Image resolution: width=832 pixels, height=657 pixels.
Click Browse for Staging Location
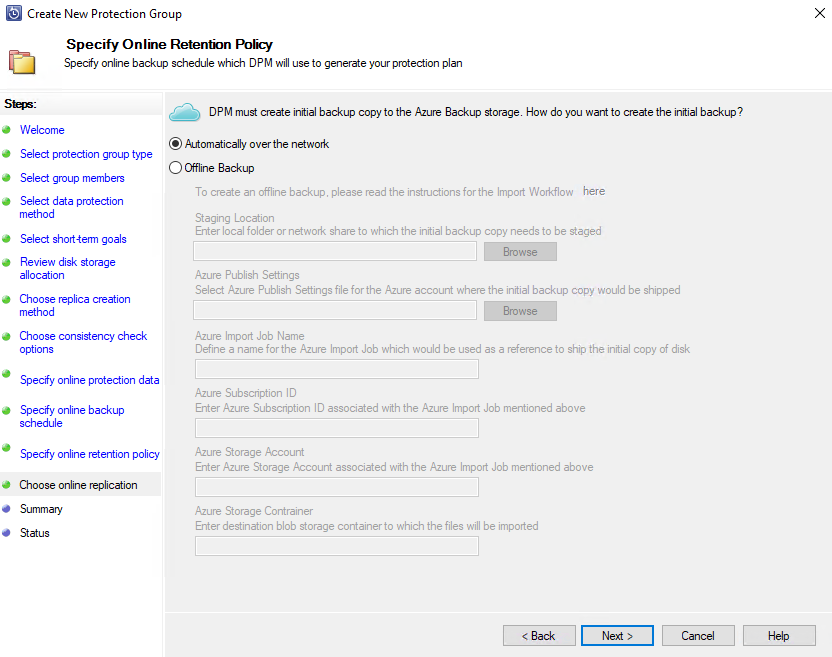tap(520, 252)
